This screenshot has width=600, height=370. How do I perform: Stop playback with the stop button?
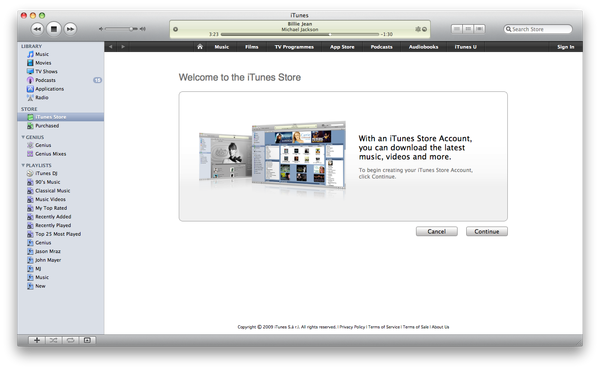tap(54, 29)
